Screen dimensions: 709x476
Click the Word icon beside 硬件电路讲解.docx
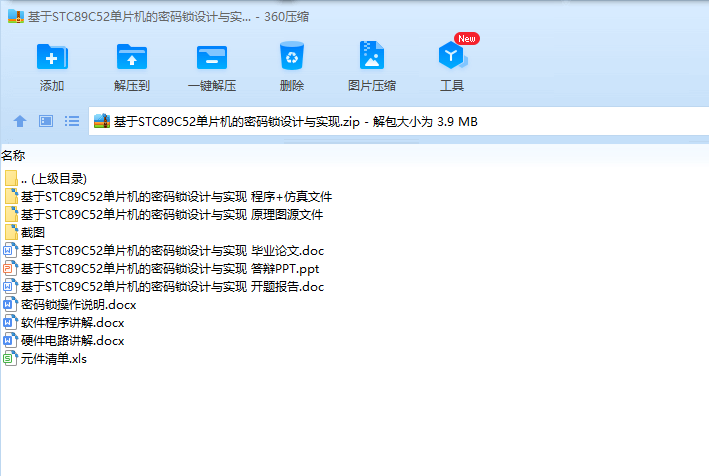click(10, 341)
